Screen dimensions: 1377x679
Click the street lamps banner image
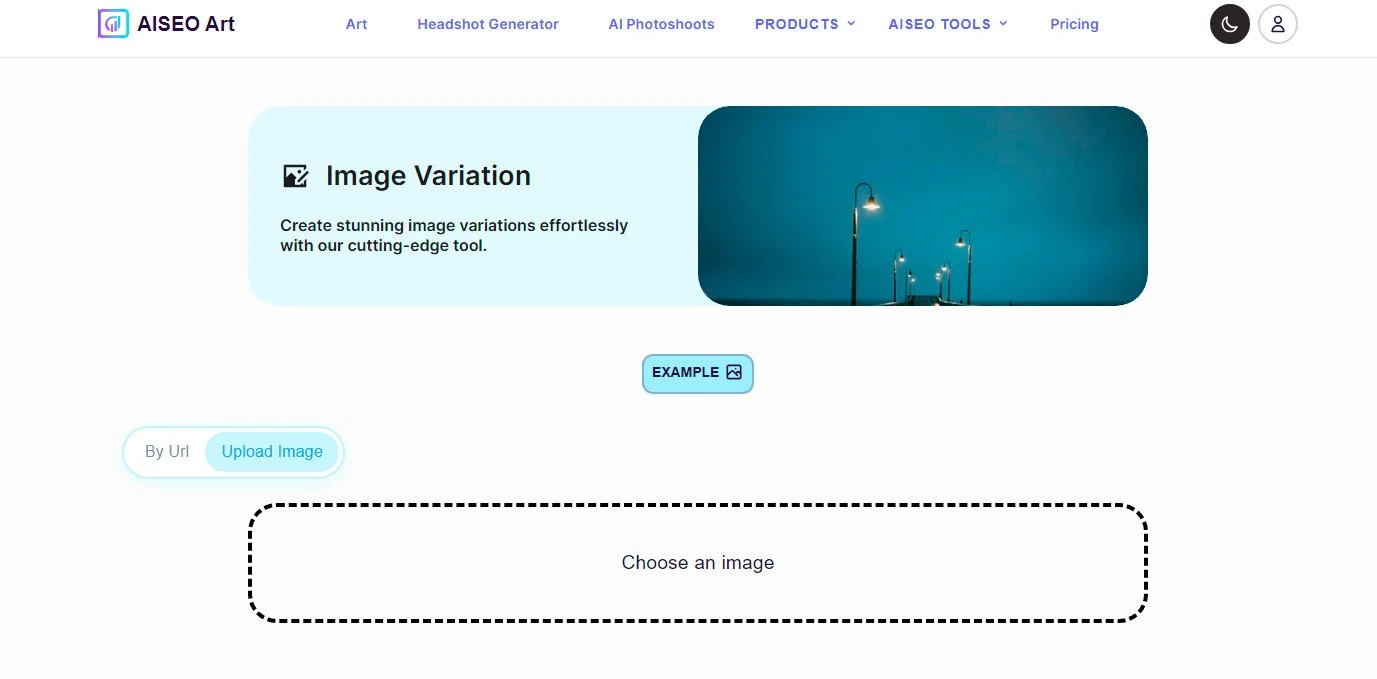pyautogui.click(x=922, y=206)
